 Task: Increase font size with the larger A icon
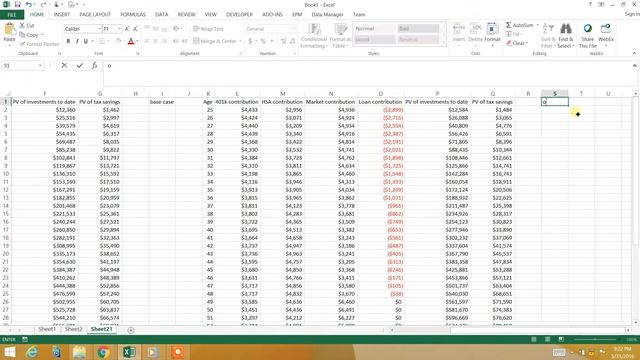coord(127,29)
